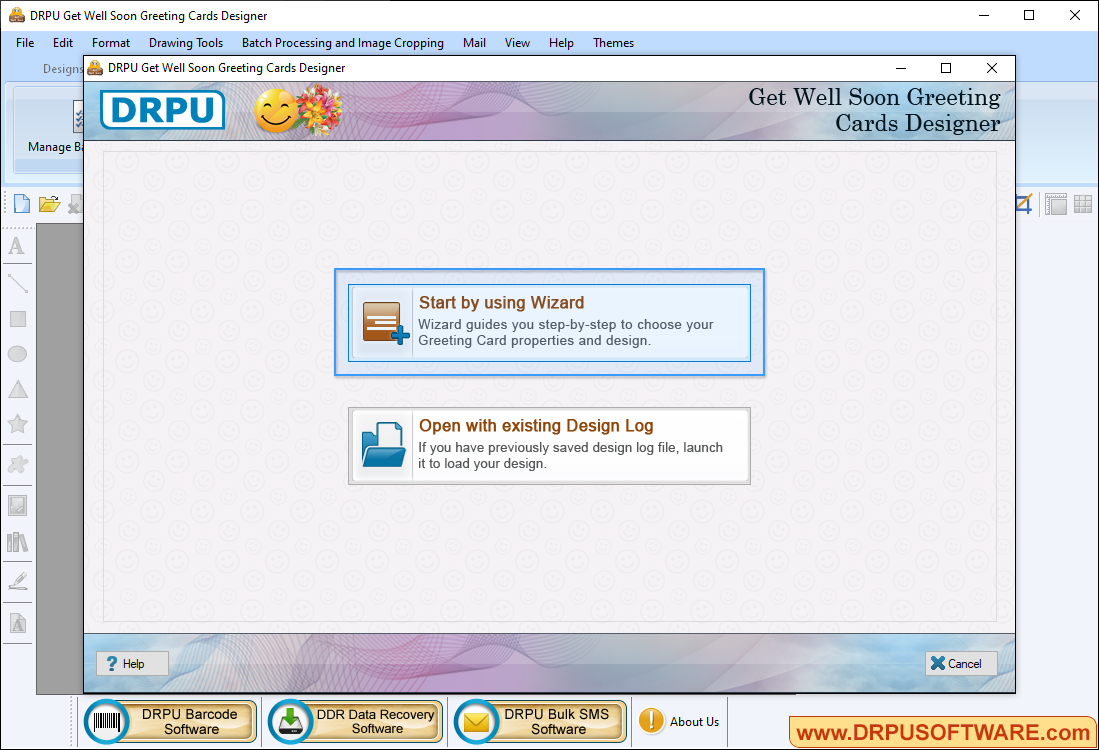Screen dimensions: 1099x750
Task: Select the Triangle shape tool
Action: (17, 390)
